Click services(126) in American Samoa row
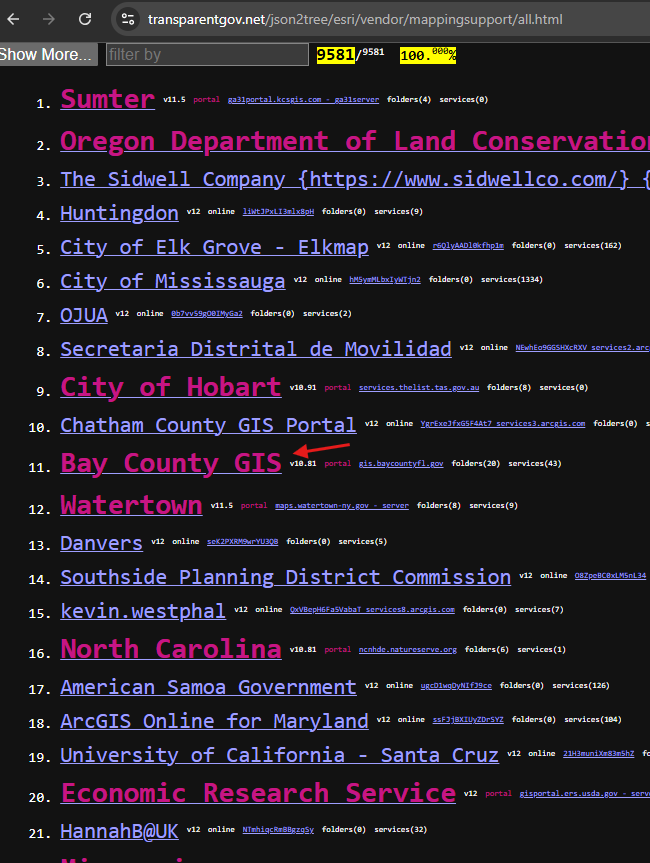 [x=581, y=686]
